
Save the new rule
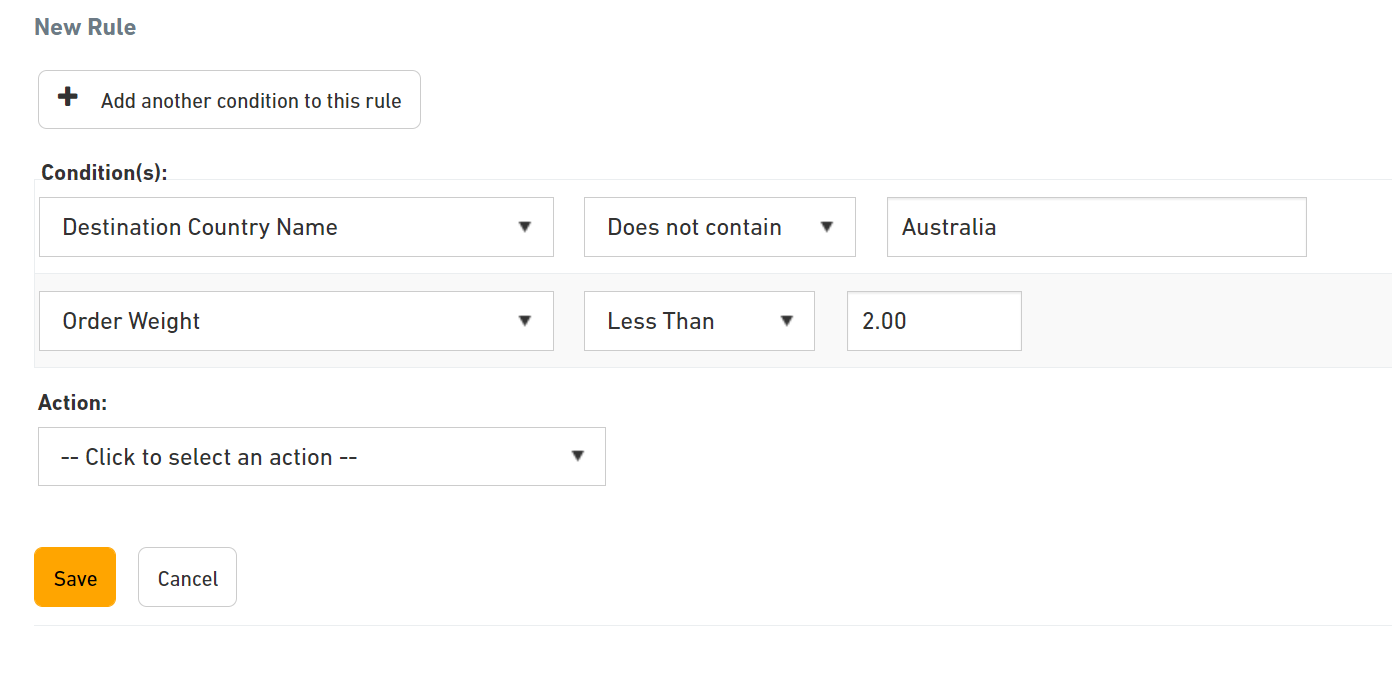pos(75,578)
